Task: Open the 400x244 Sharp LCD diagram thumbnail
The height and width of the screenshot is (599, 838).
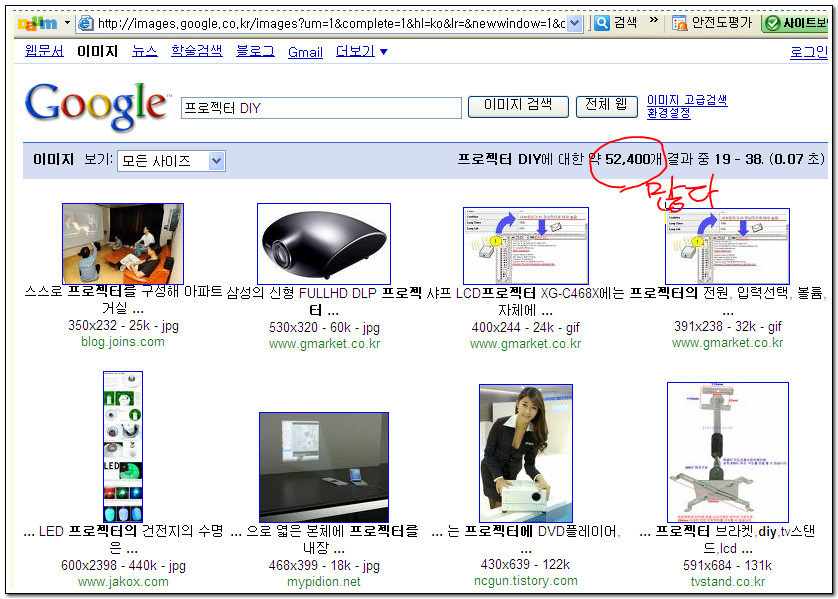Action: point(526,245)
